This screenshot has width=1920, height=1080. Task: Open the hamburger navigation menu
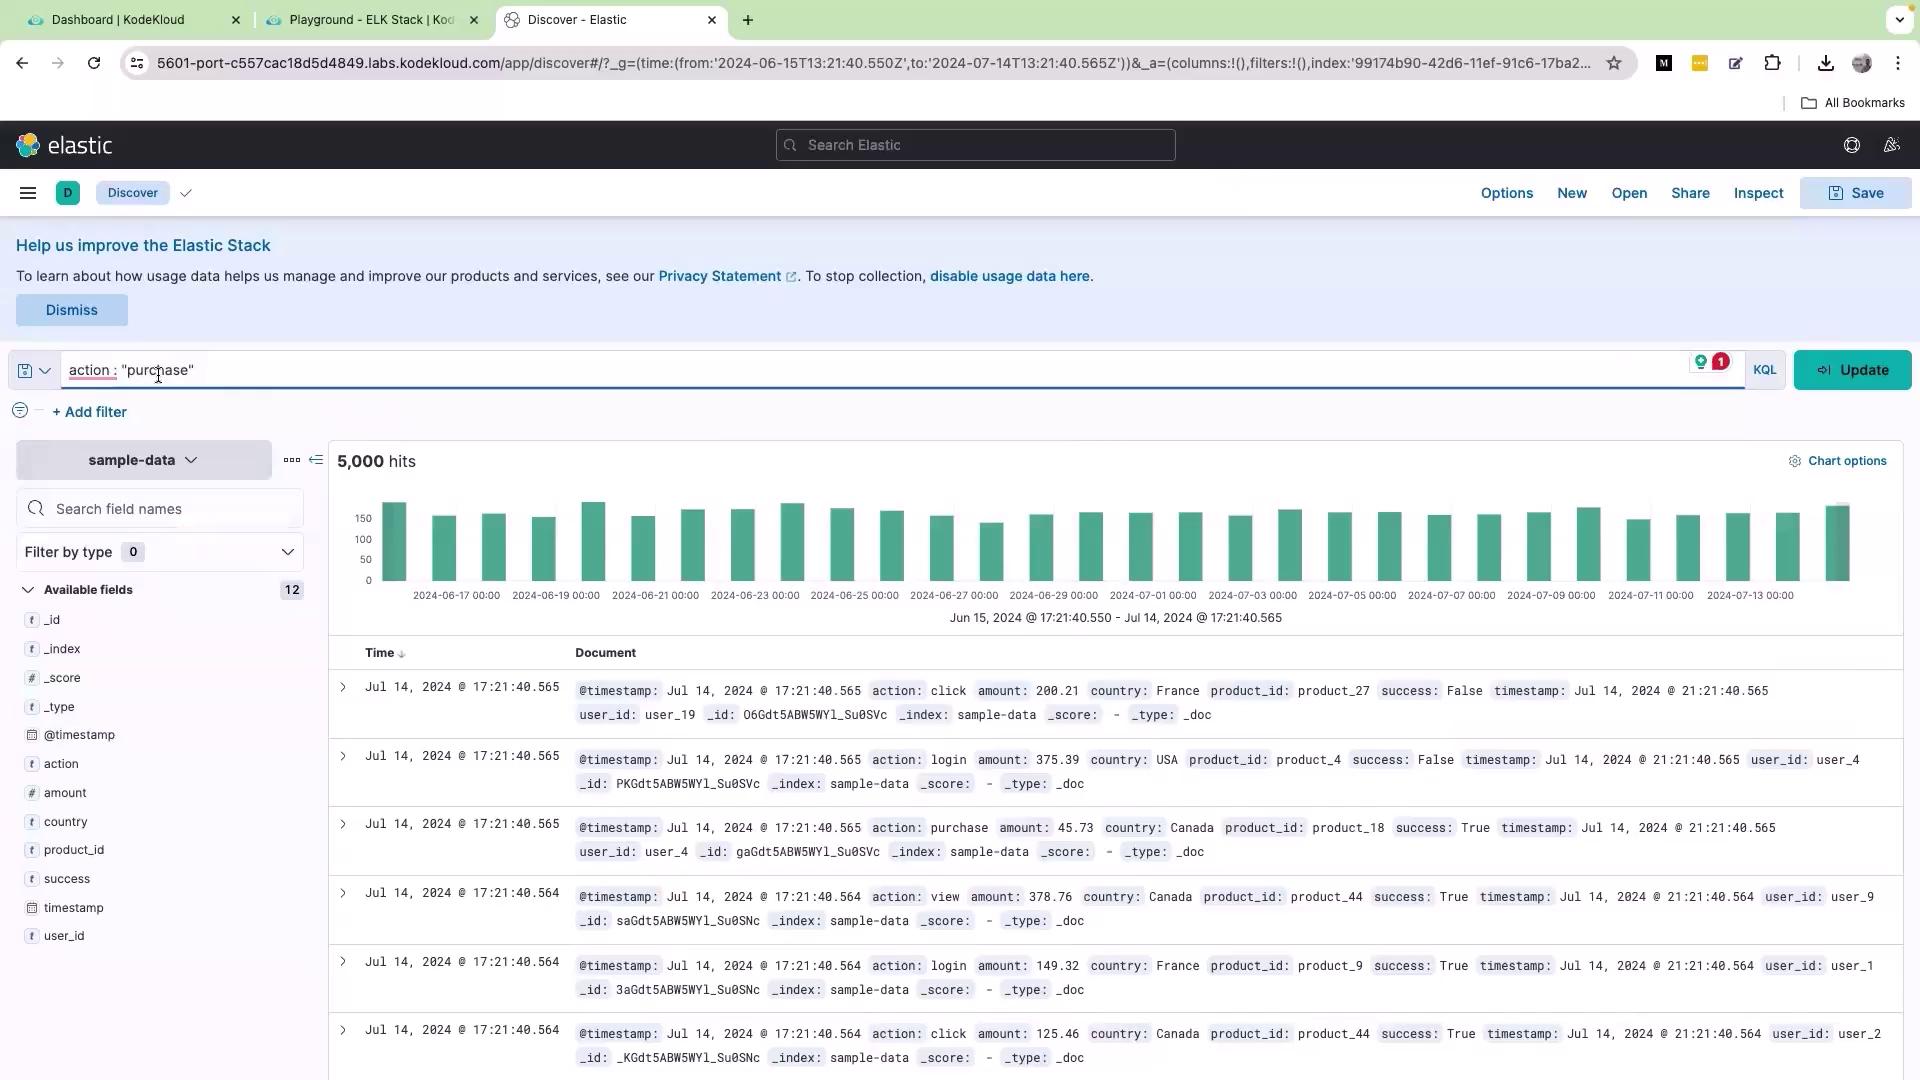(28, 193)
